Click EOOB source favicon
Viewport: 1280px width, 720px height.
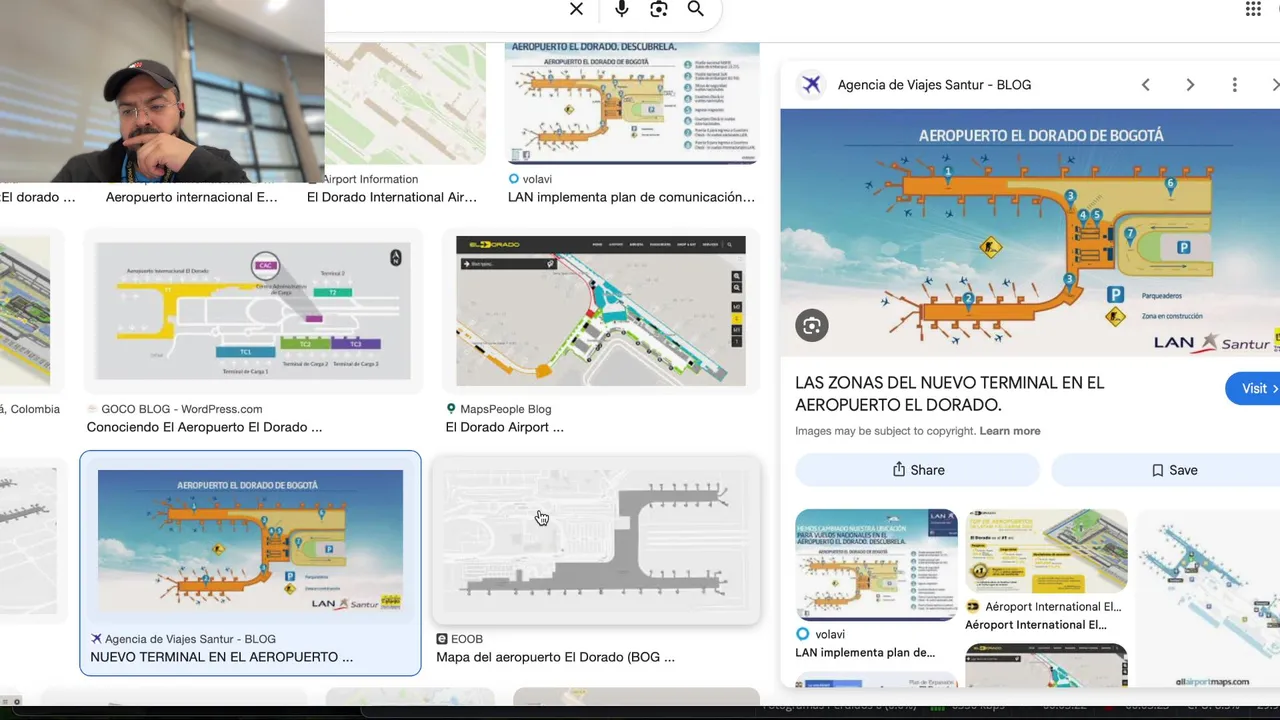click(442, 639)
